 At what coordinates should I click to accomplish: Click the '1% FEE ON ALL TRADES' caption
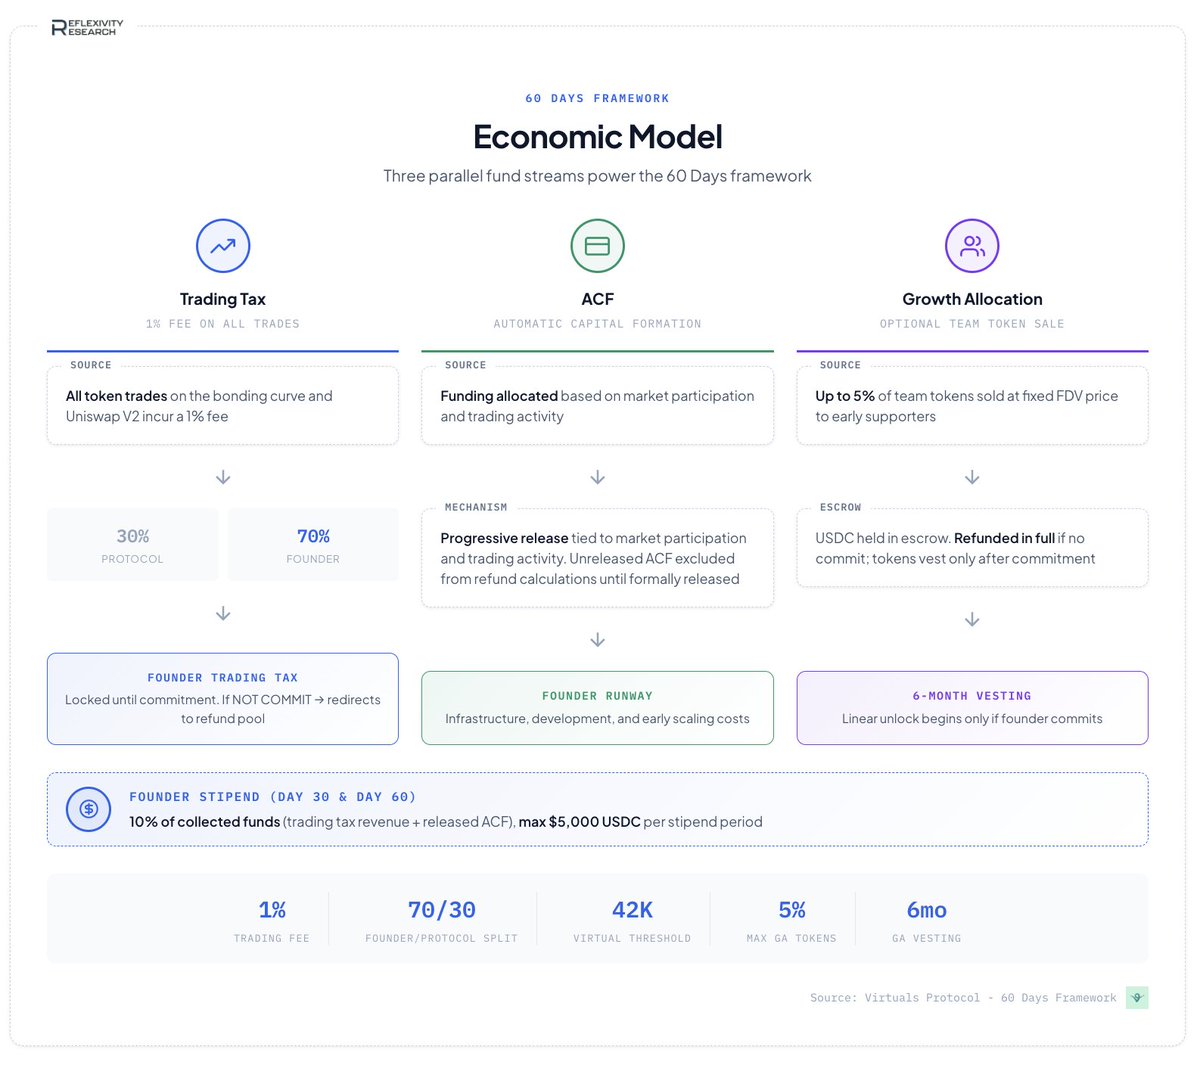tap(223, 324)
